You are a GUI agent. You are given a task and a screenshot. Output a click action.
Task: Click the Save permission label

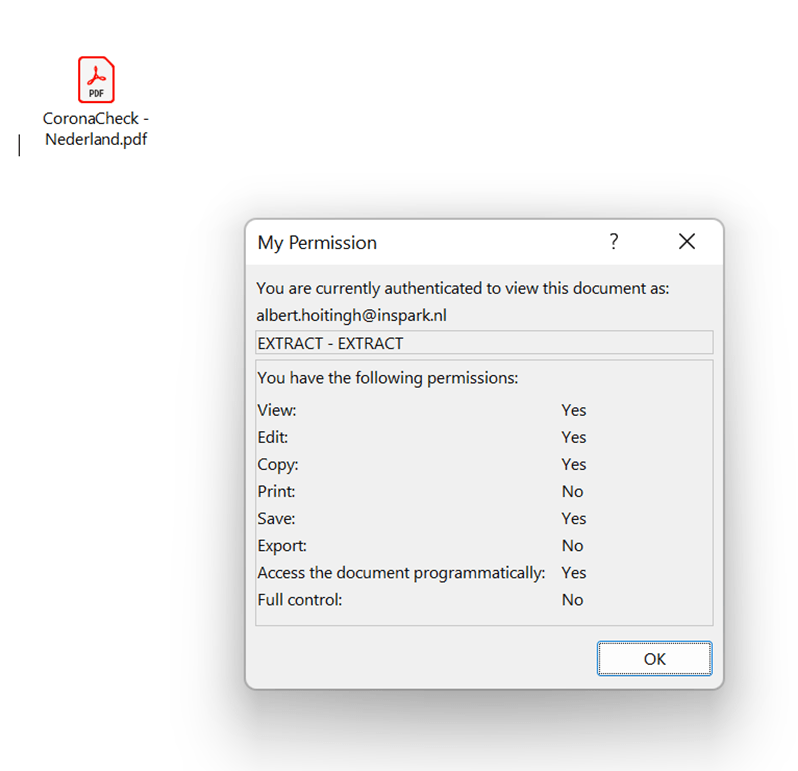pyautogui.click(x=276, y=518)
